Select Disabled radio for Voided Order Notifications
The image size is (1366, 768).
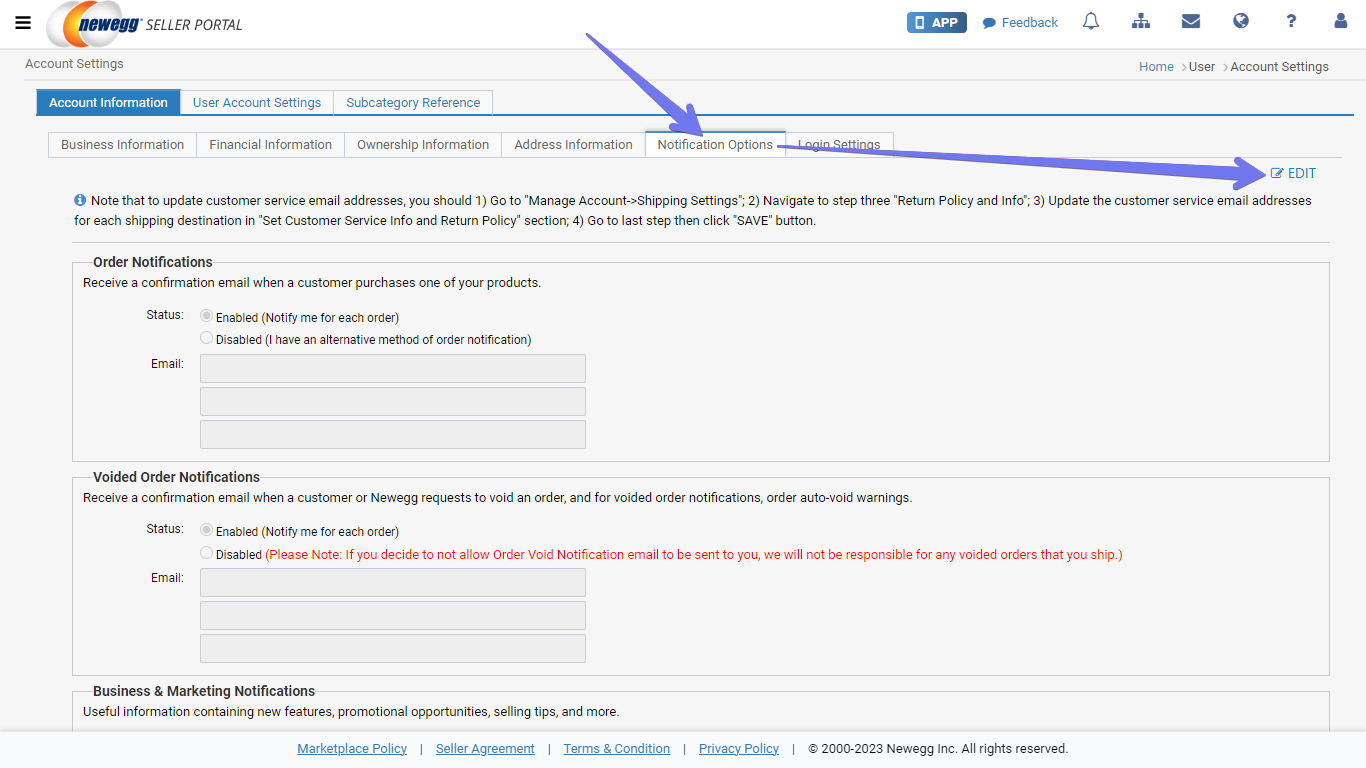[207, 553]
